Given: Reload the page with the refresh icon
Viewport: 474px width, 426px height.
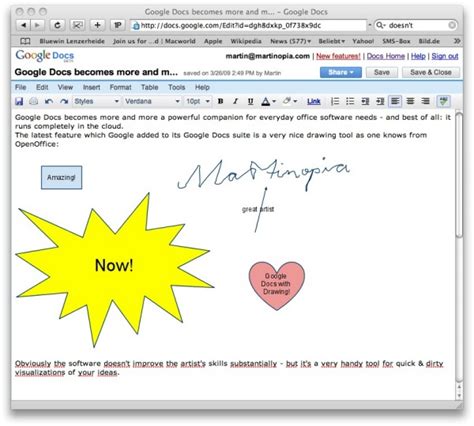Looking at the screenshot, I should [57, 25].
